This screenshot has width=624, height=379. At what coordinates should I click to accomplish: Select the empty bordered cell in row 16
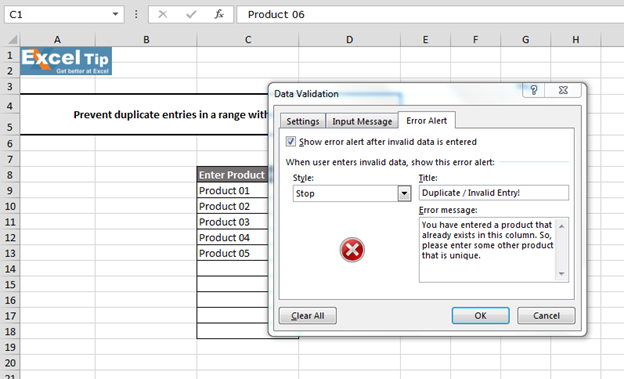(232, 300)
